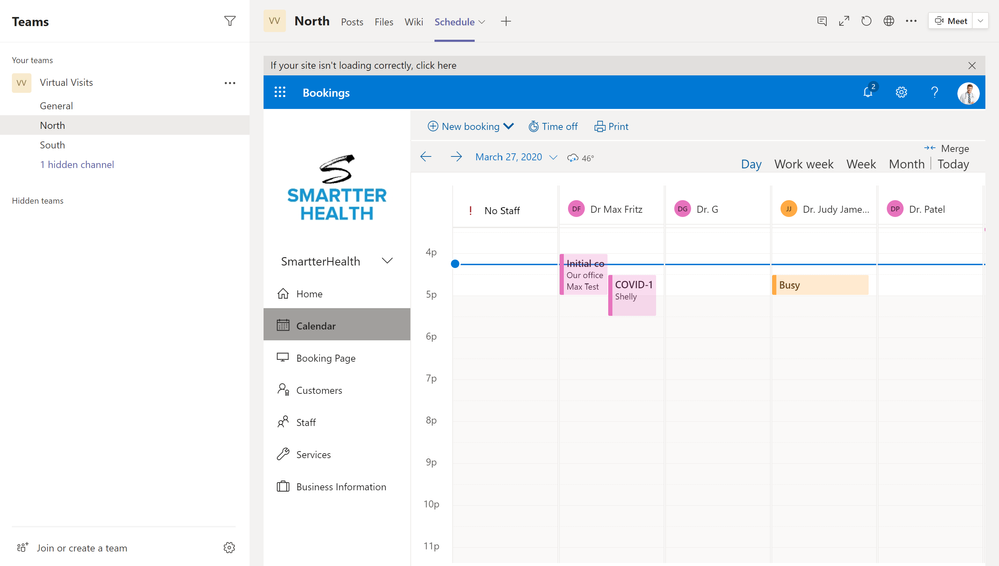Open more options for Virtual Visits team

[x=230, y=83]
